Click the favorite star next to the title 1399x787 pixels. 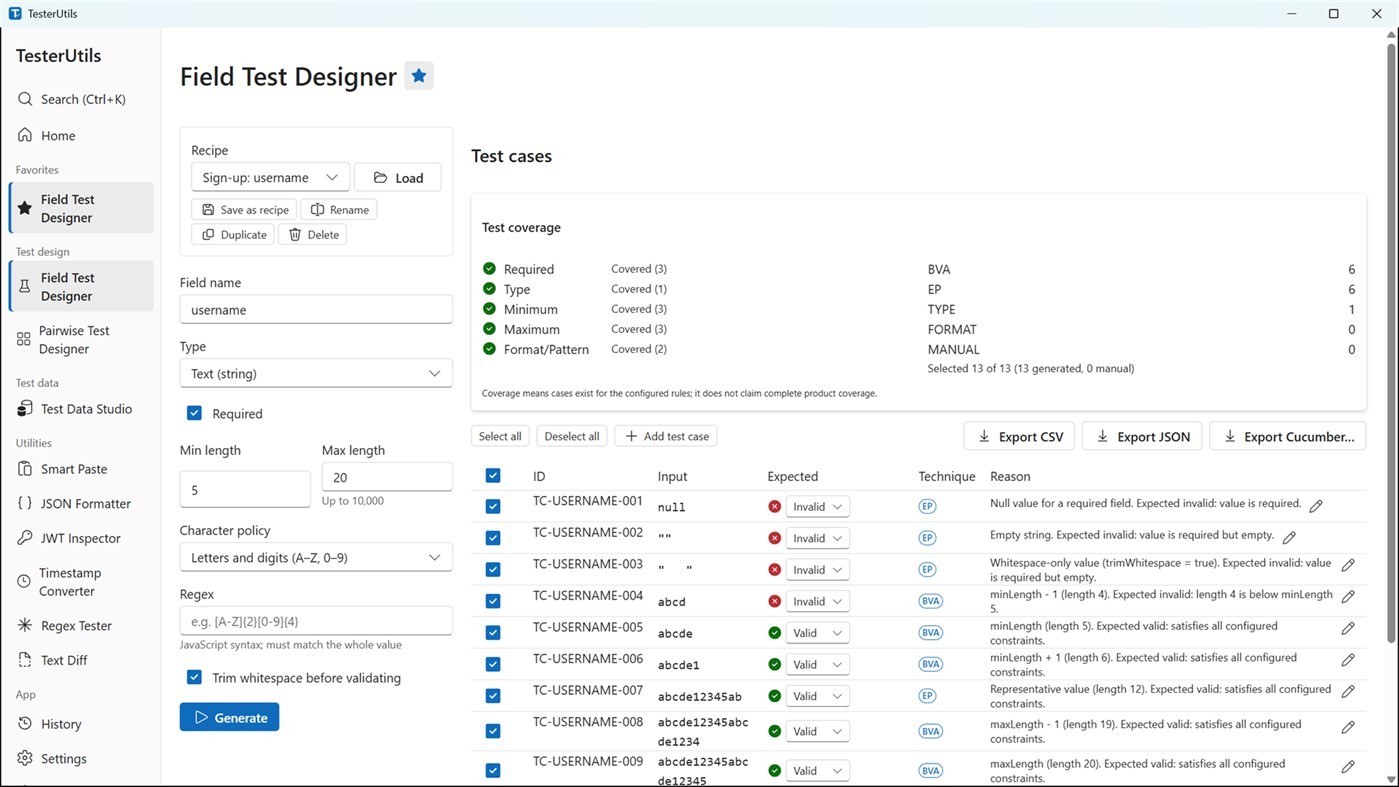tap(419, 76)
